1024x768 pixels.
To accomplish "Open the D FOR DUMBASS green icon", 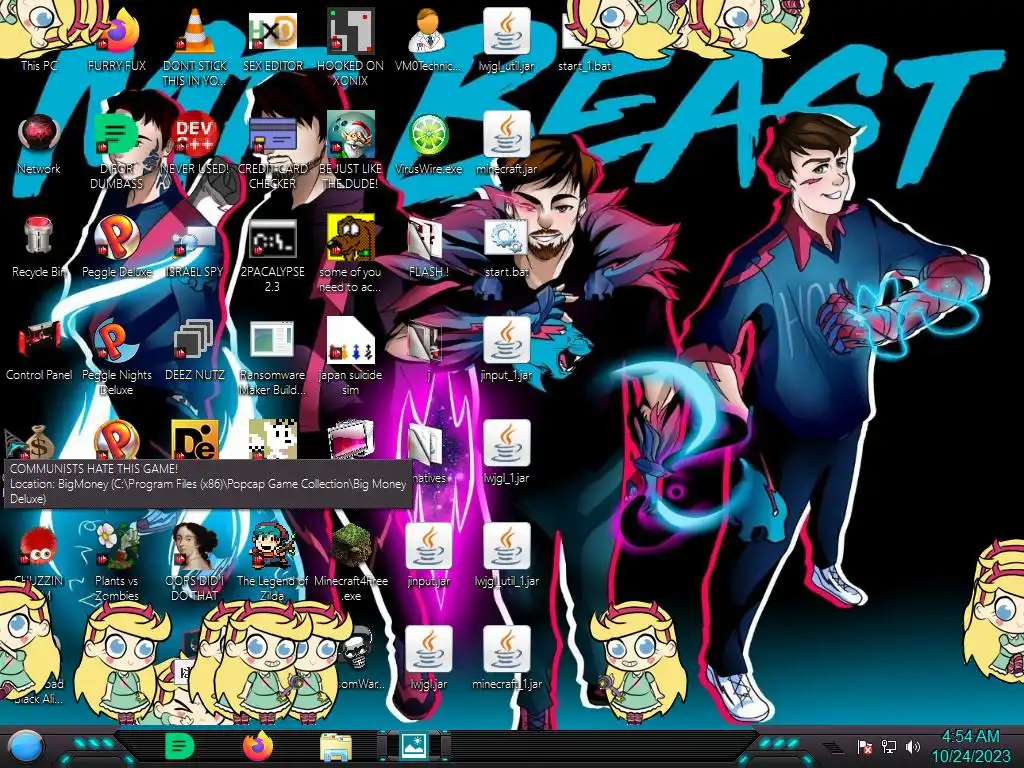I will click(x=116, y=152).
